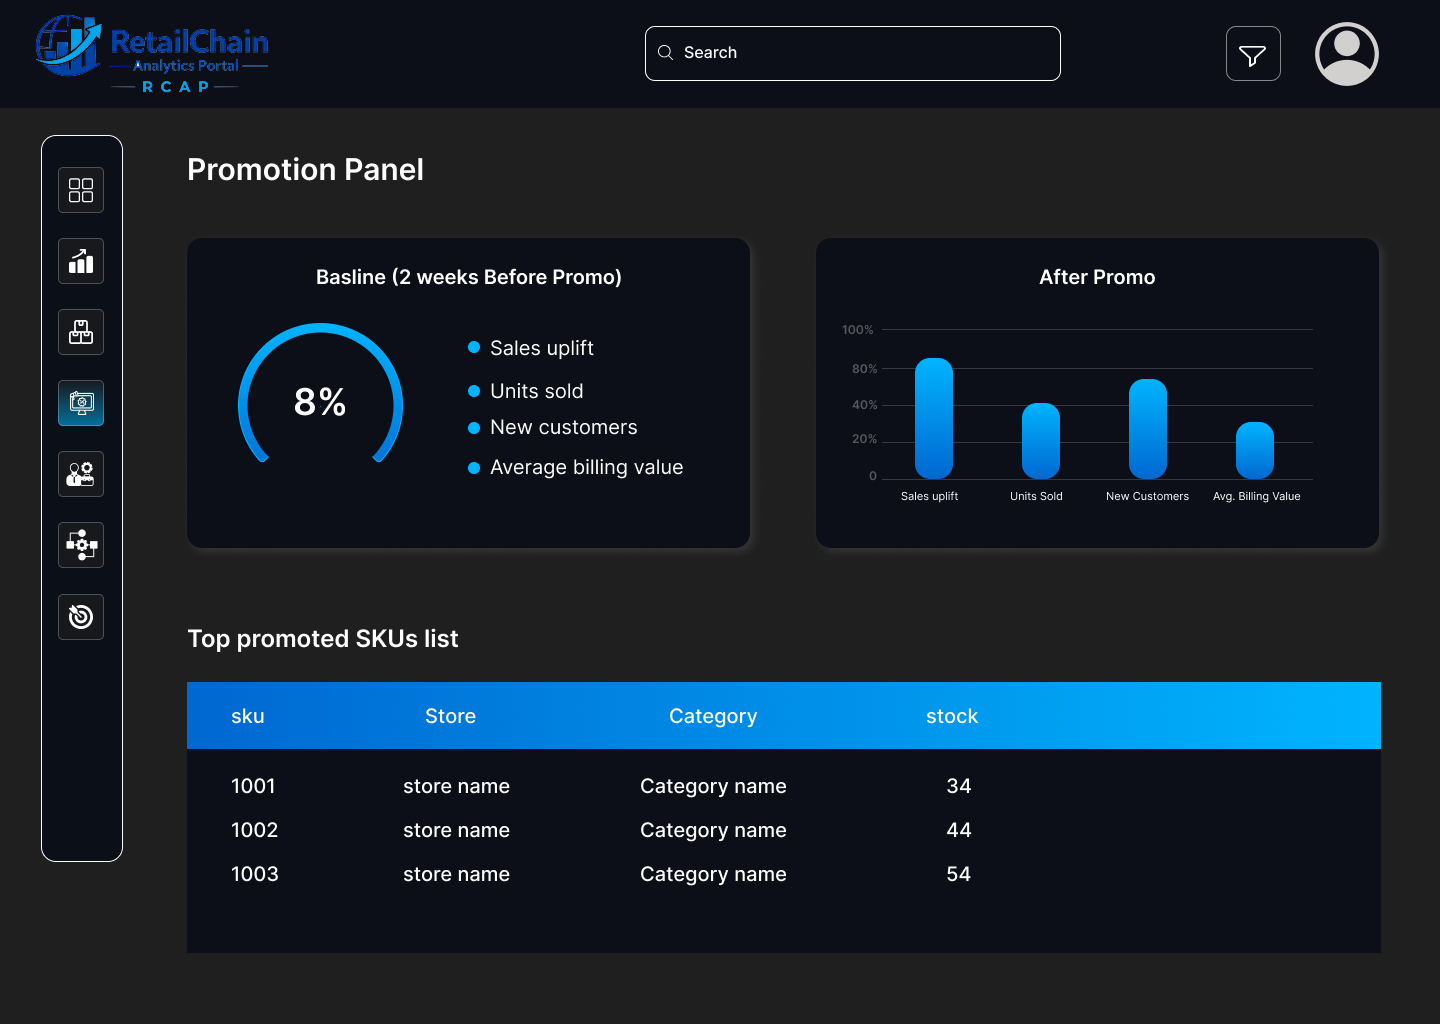Screen dimensions: 1440x1024
Task: Open the customer management icon
Action: [81, 474]
